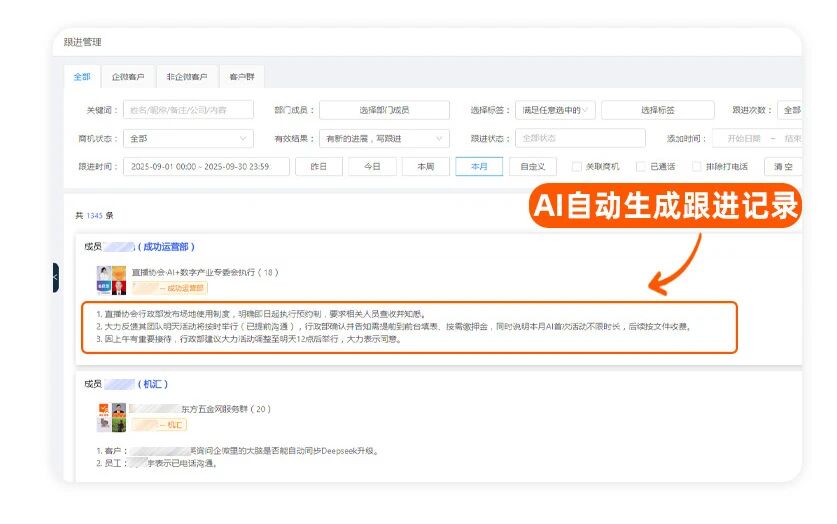The image size is (837, 524).
Task: Click the 东方五金网服务群 group avatar
Action: (x=111, y=416)
